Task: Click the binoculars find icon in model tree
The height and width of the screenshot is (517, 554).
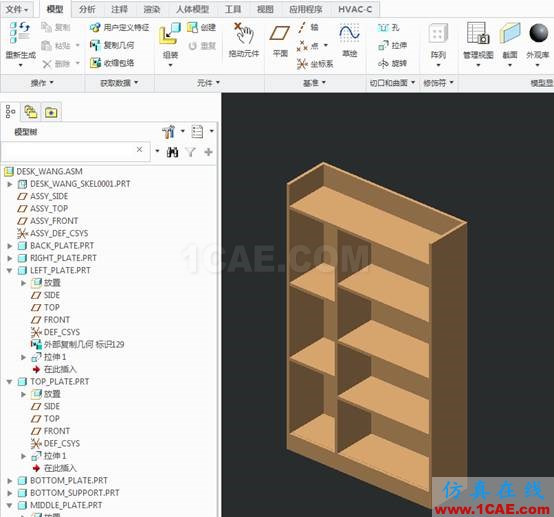Action: click(x=172, y=152)
